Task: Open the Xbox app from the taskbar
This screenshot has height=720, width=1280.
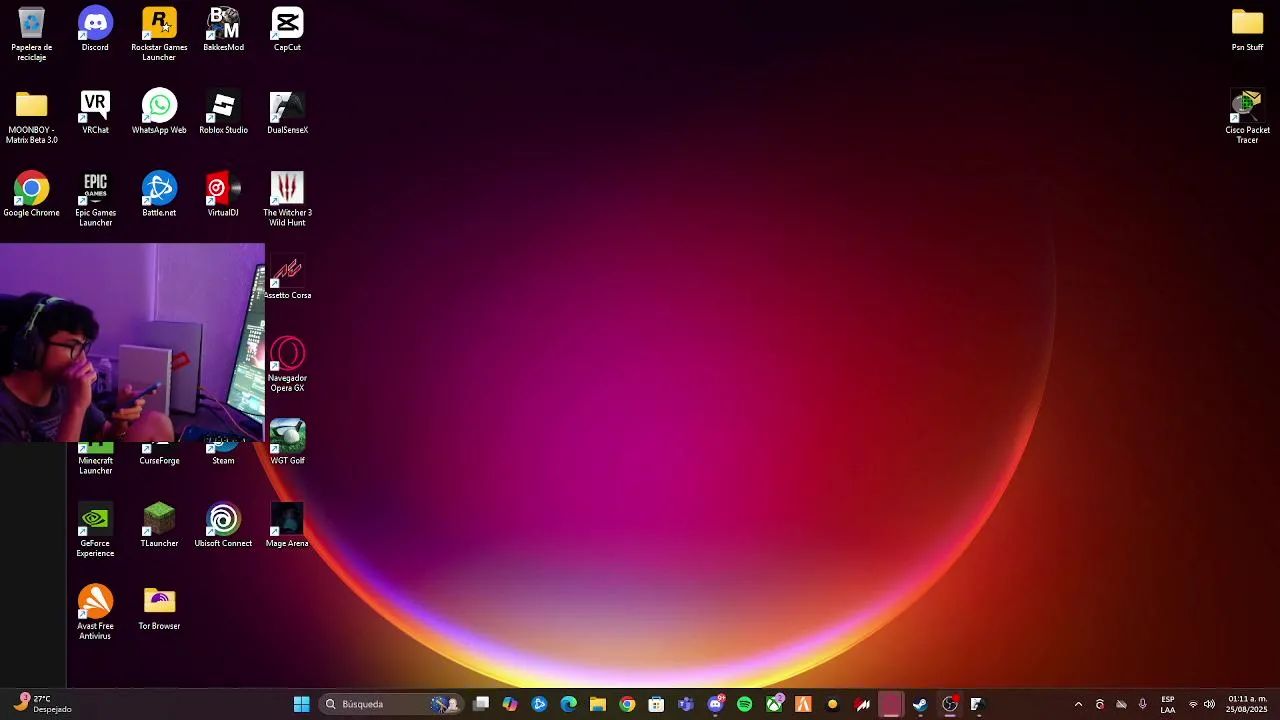Action: point(774,704)
